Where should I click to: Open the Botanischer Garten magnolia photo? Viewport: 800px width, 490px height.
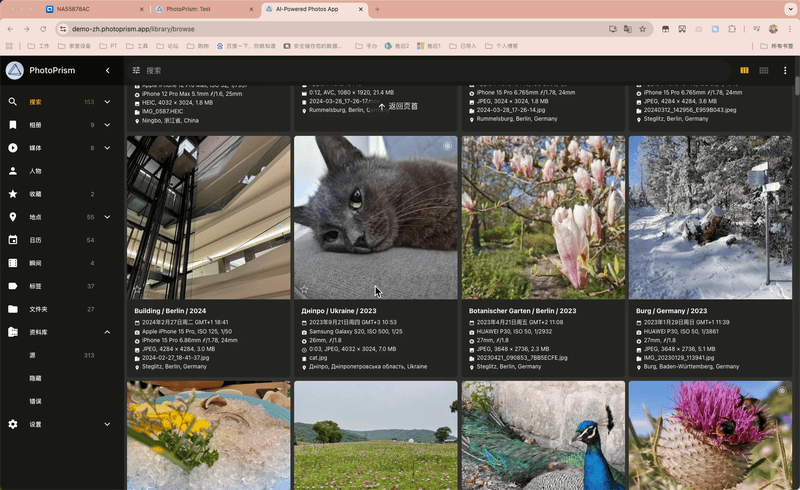[543, 217]
